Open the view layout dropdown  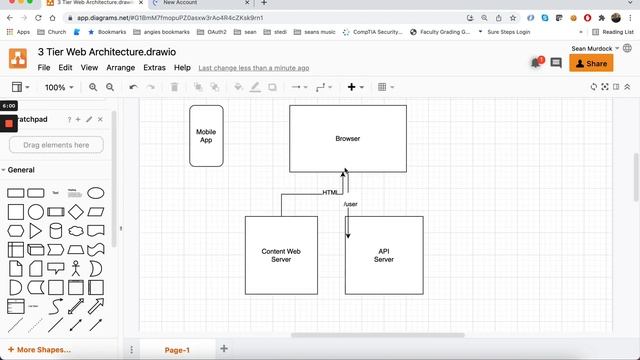click(x=20, y=87)
